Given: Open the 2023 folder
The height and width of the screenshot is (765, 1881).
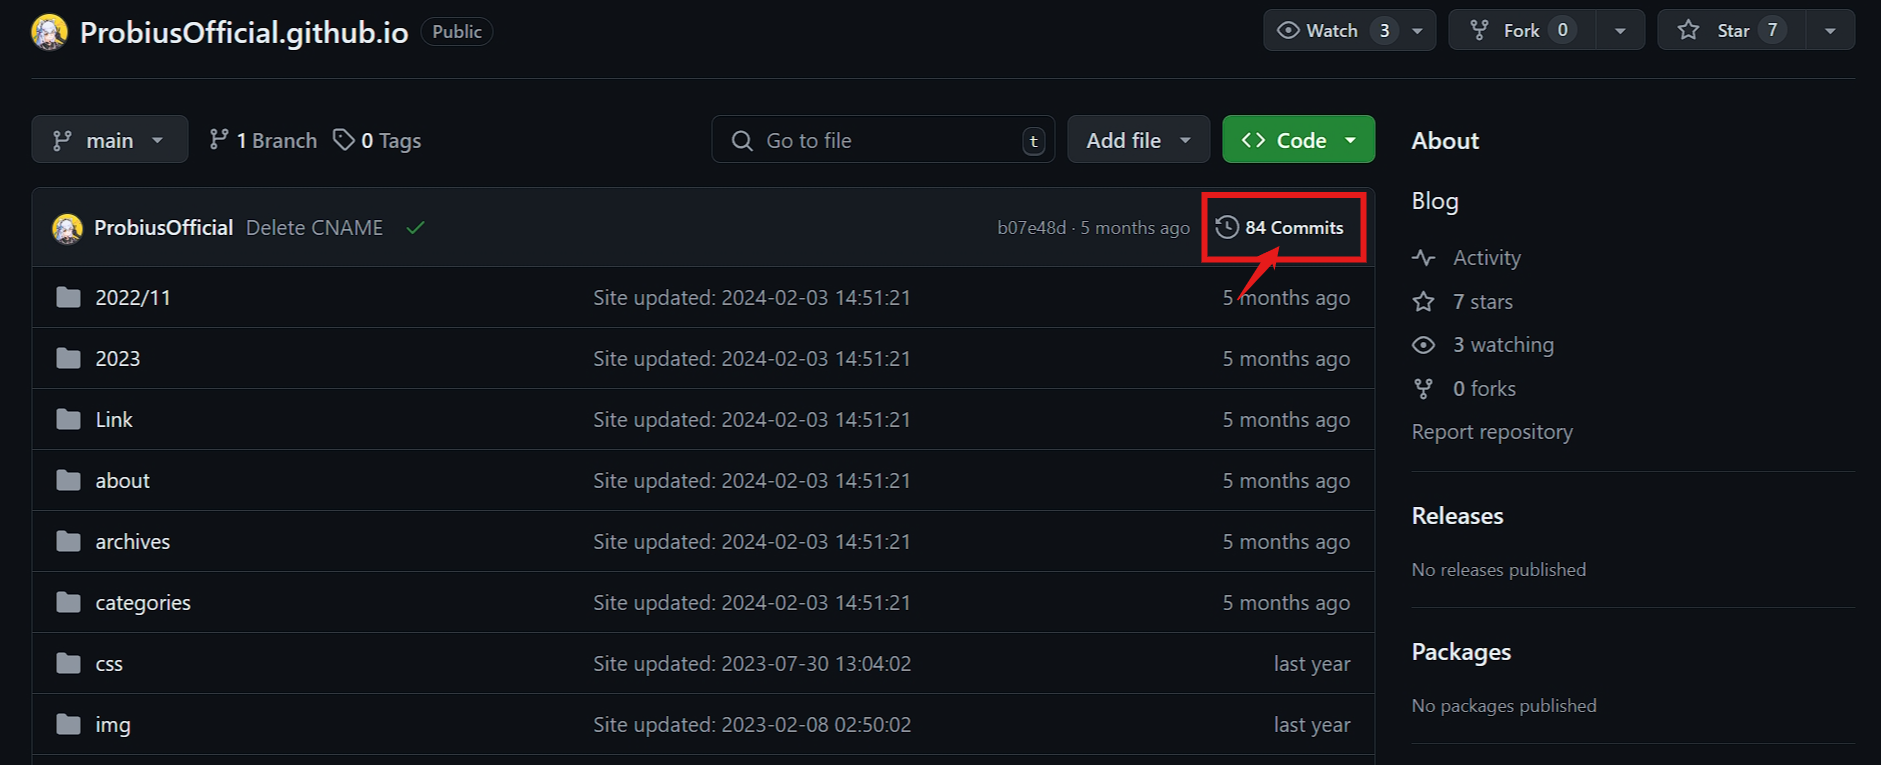Looking at the screenshot, I should (x=118, y=359).
